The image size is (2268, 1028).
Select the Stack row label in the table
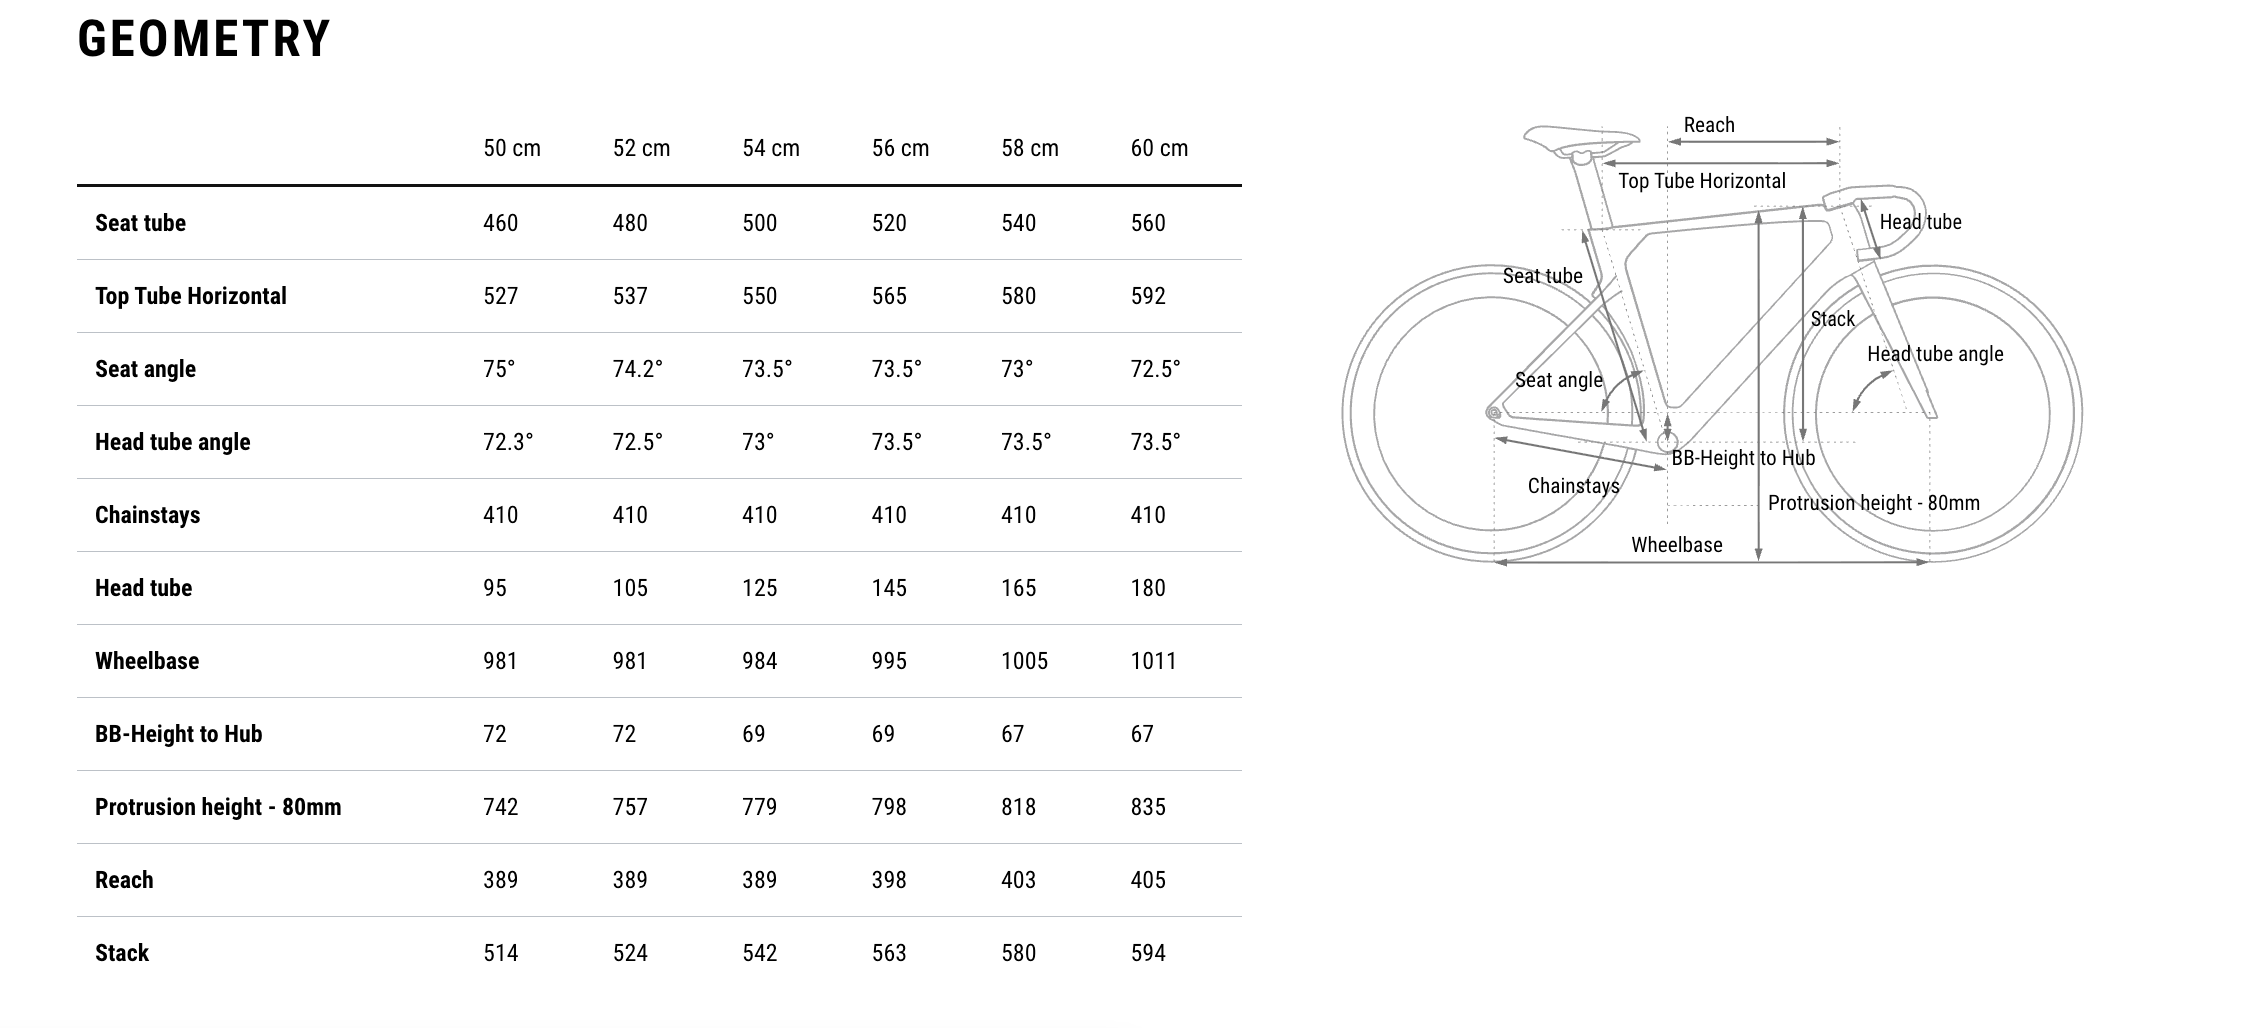click(x=122, y=953)
